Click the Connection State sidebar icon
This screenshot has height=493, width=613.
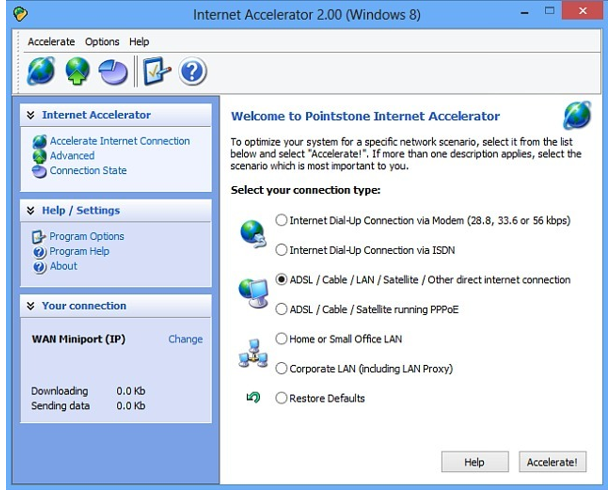pyautogui.click(x=40, y=171)
